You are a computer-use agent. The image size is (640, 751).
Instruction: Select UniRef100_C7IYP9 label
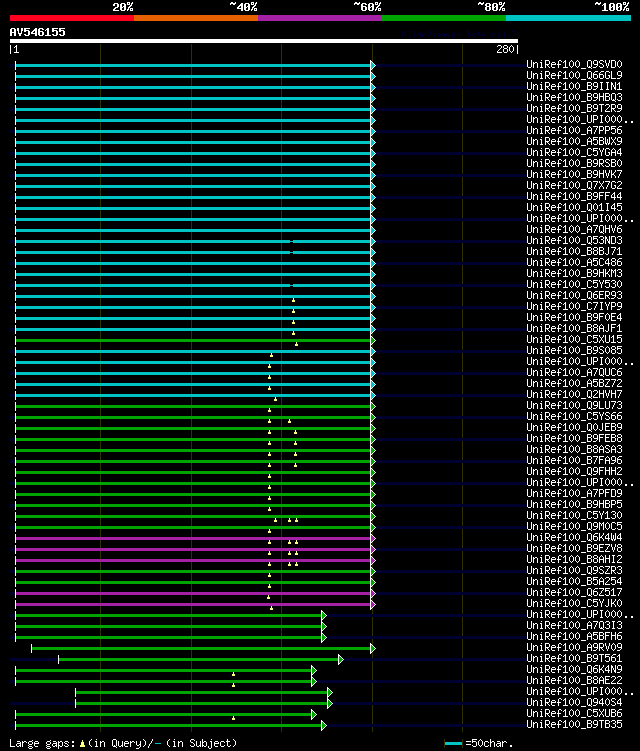point(574,307)
